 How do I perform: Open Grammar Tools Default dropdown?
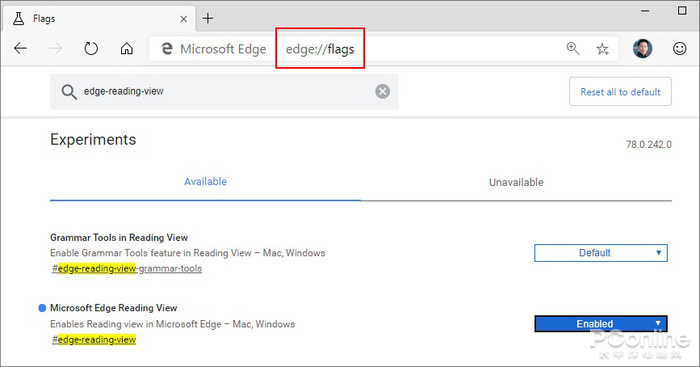601,253
